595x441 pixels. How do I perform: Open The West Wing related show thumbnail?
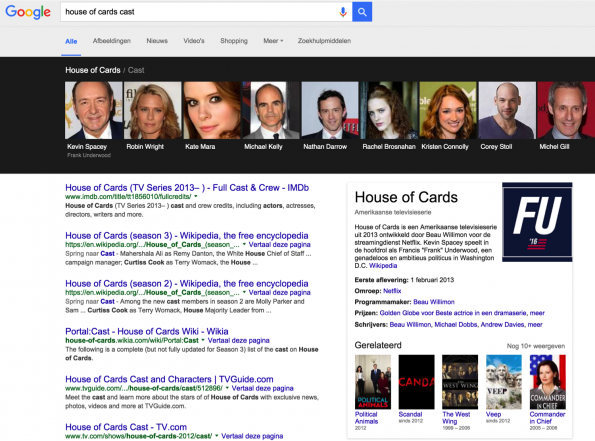tap(460, 382)
